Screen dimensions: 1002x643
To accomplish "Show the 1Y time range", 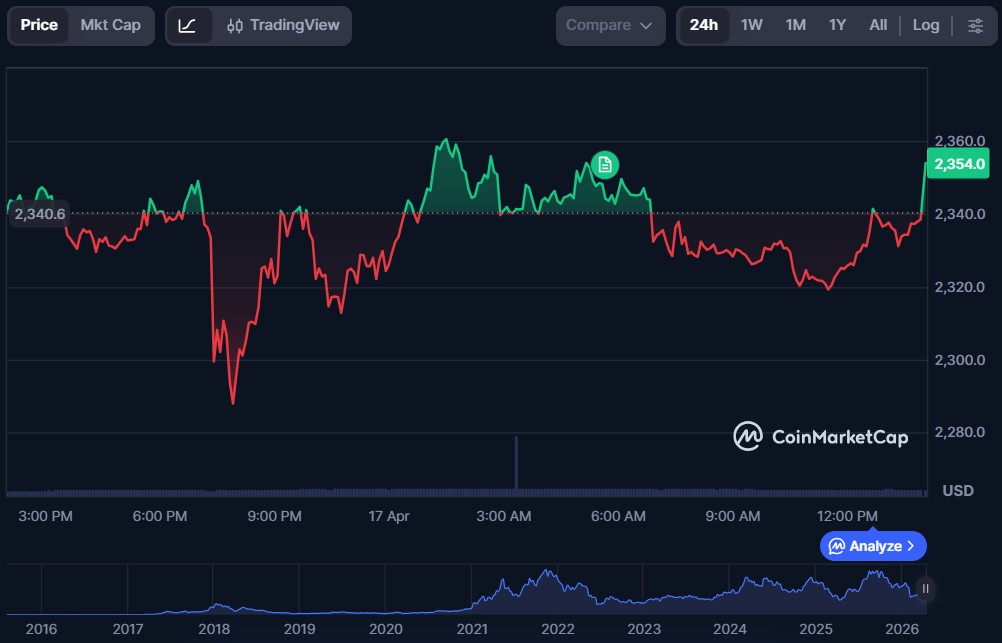I will click(837, 25).
